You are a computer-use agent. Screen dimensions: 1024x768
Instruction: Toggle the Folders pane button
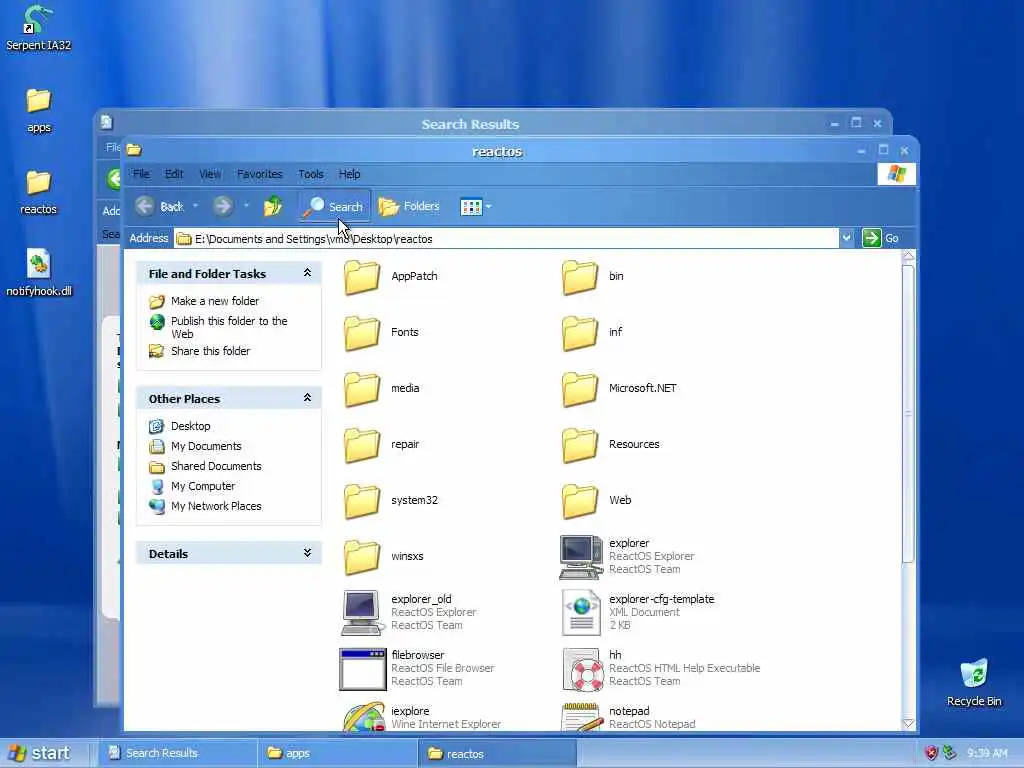point(409,206)
